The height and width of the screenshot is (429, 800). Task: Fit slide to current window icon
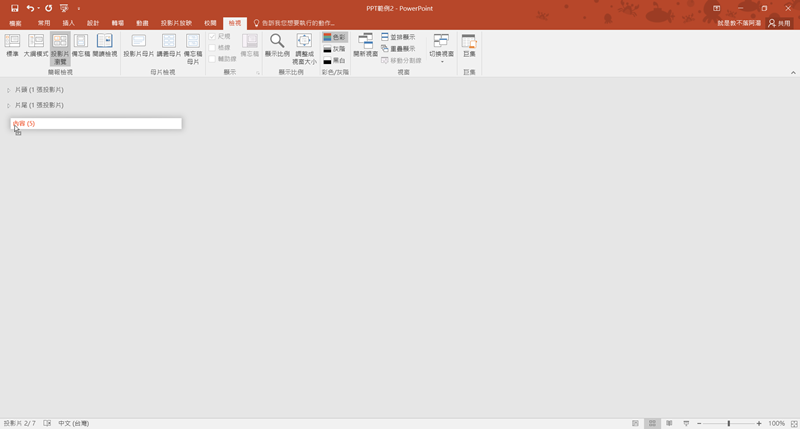(794, 424)
